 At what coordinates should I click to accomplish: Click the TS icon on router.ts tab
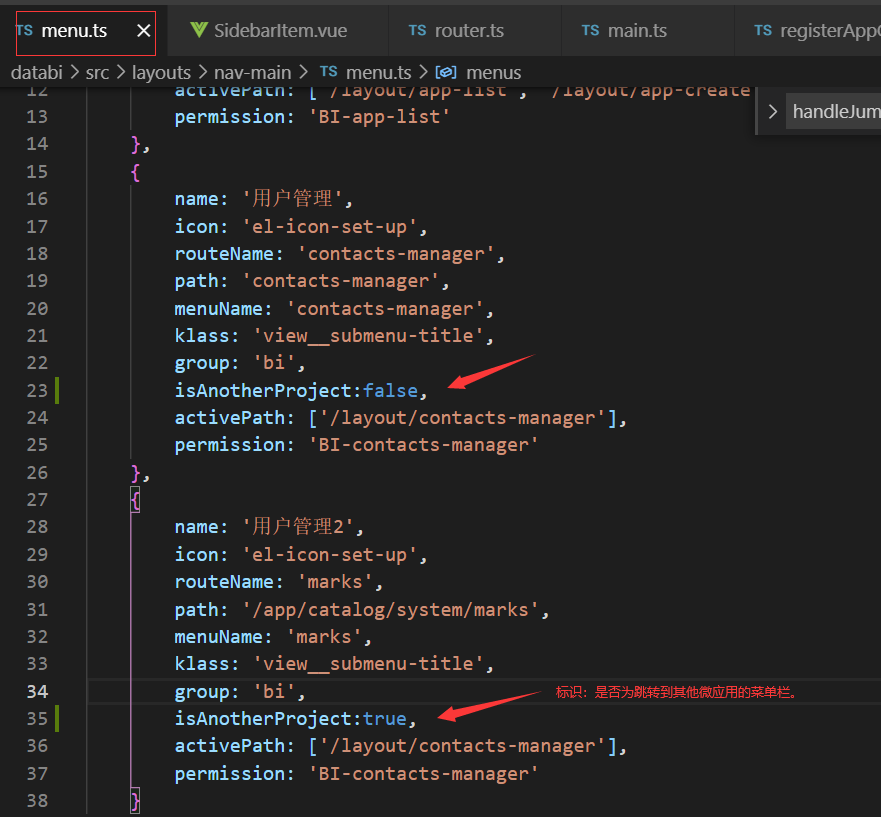point(417,30)
